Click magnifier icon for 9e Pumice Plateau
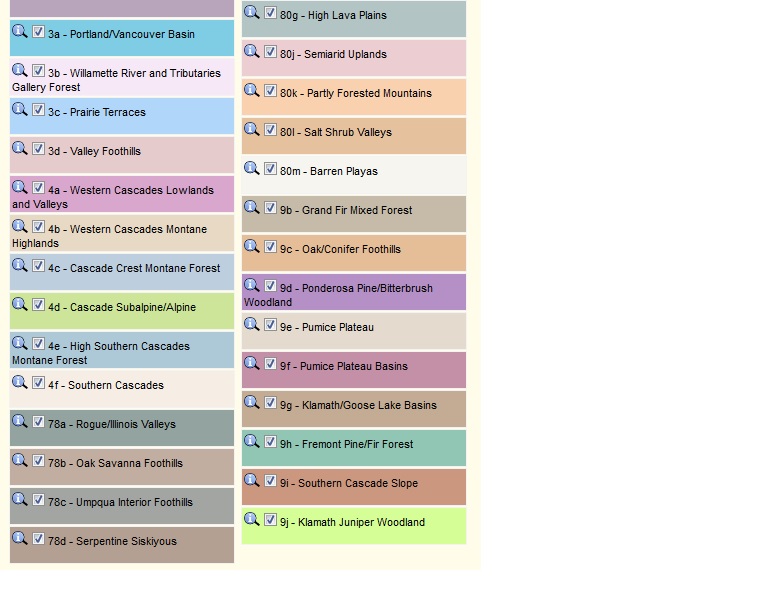The height and width of the screenshot is (614, 768). [251, 324]
